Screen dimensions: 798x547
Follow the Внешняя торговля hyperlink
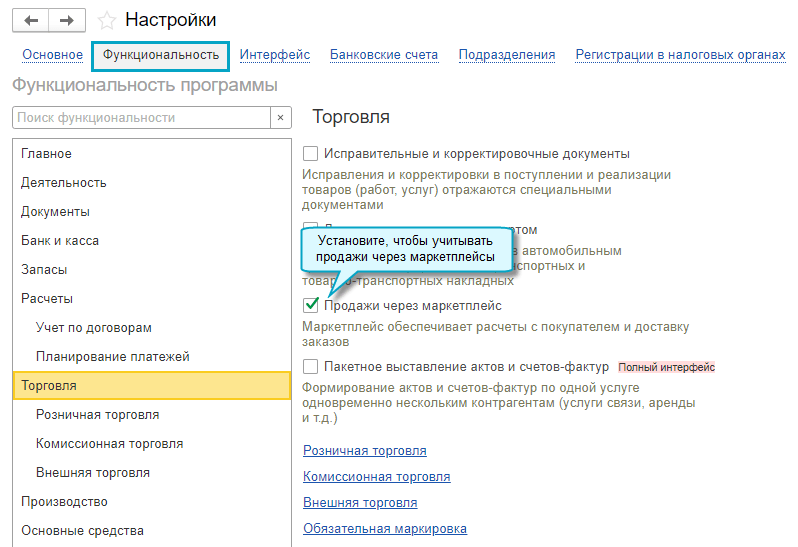[x=360, y=503]
